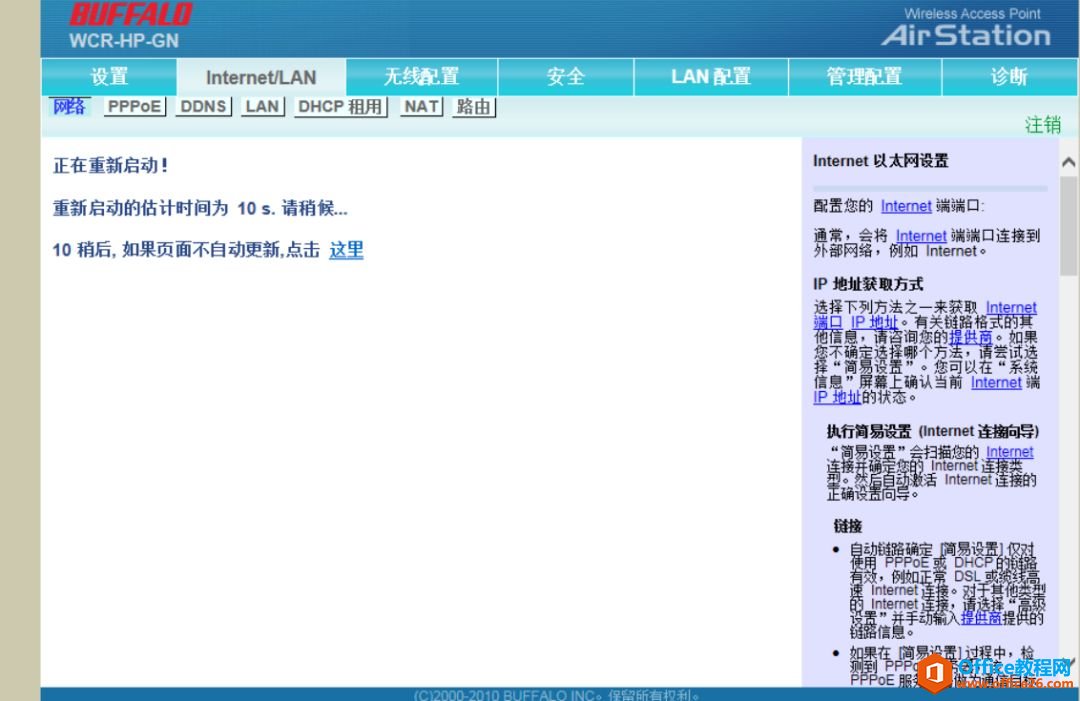Open the NAT sub-tab
1080x701 pixels.
(x=421, y=106)
